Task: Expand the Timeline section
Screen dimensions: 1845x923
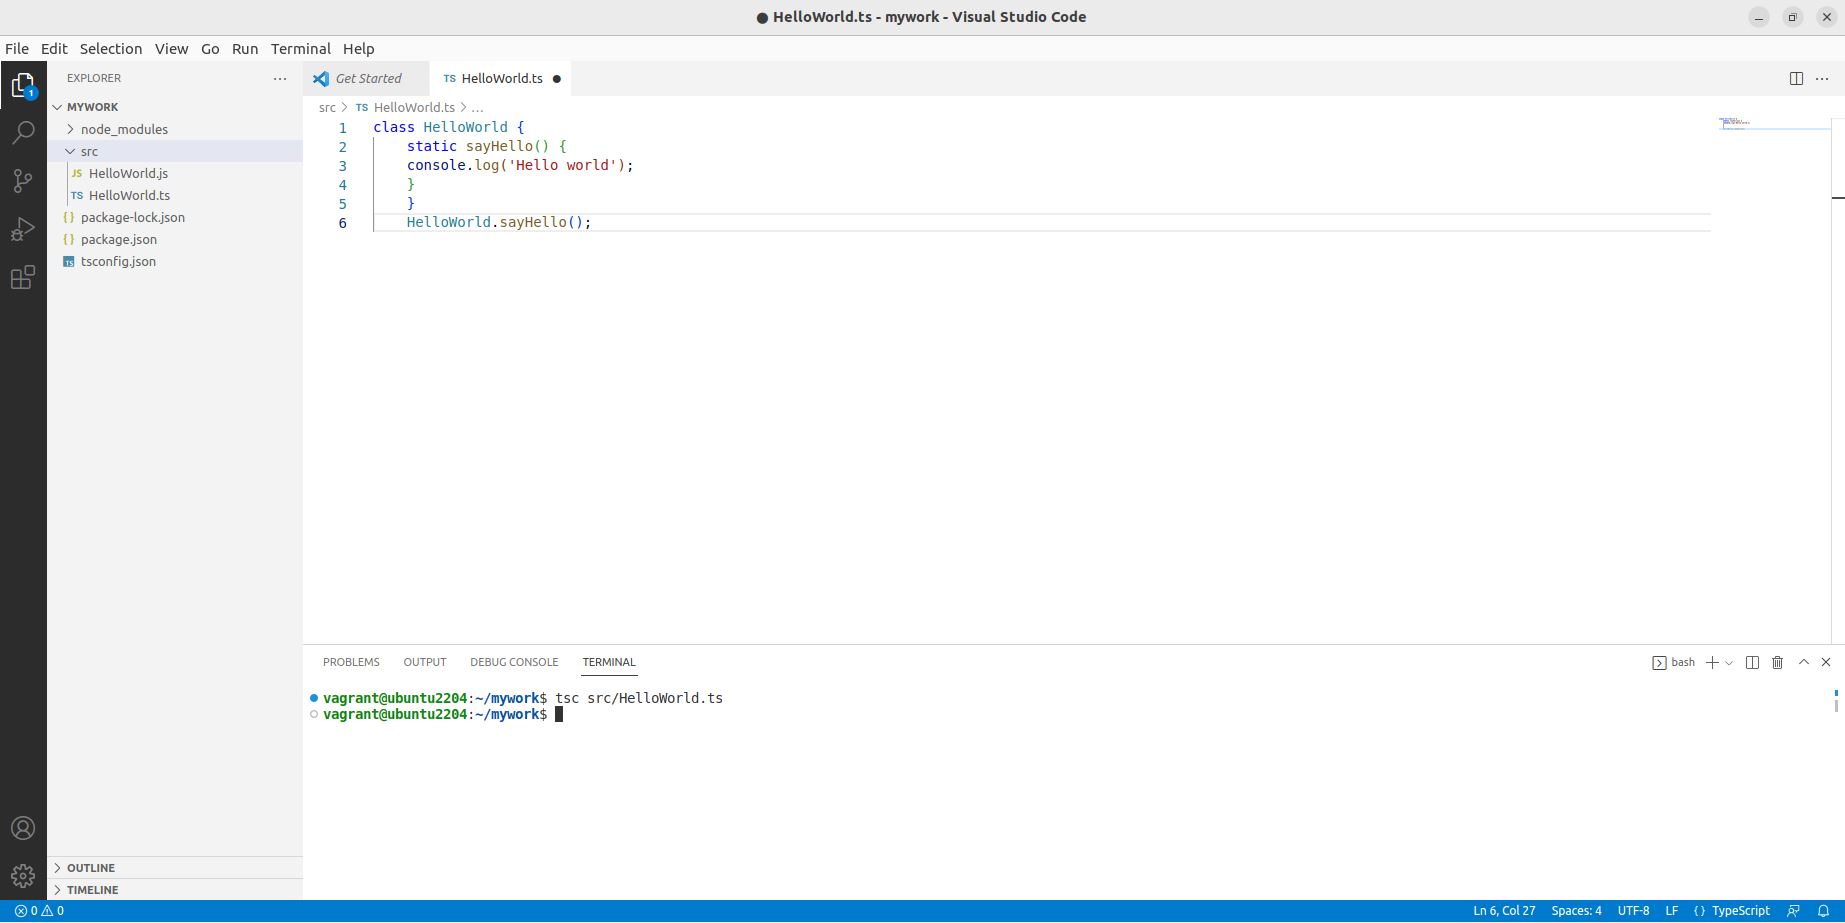Action: pyautogui.click(x=92, y=889)
